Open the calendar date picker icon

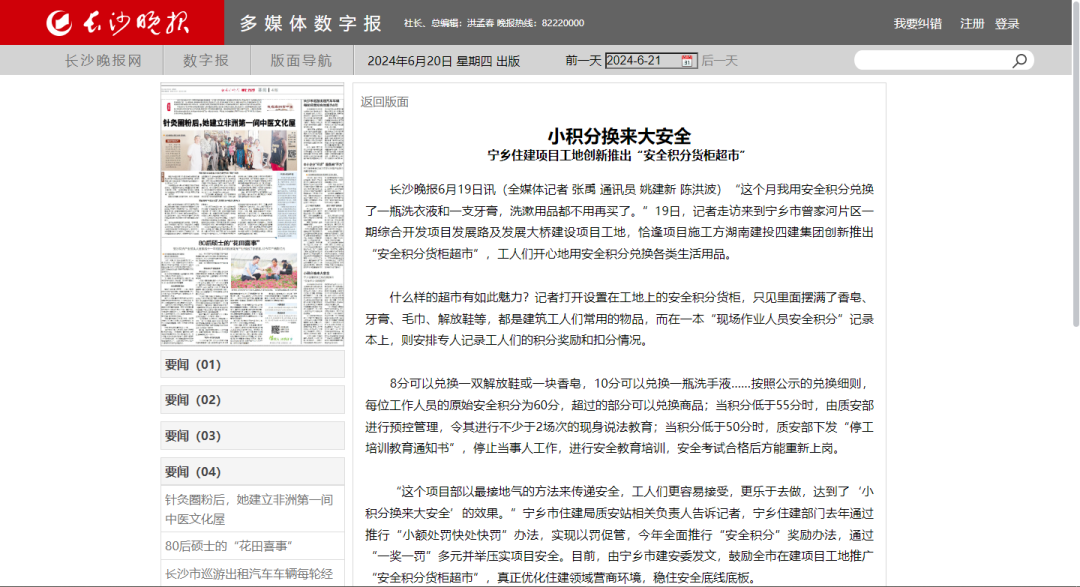(687, 61)
